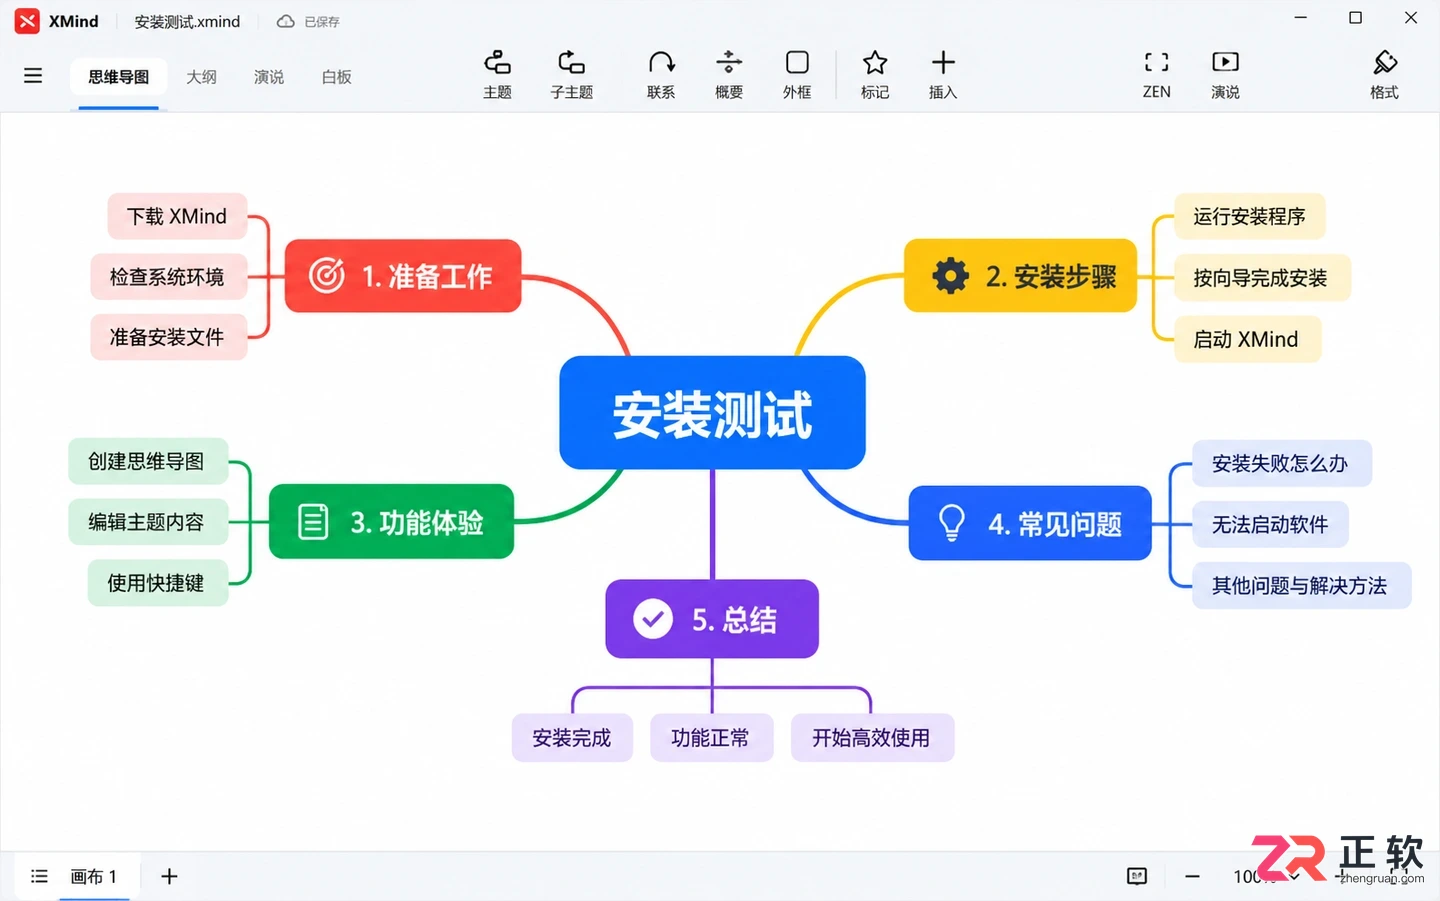Select subtopic 开始高效使用
Image resolution: width=1440 pixels, height=901 pixels.
coord(872,737)
